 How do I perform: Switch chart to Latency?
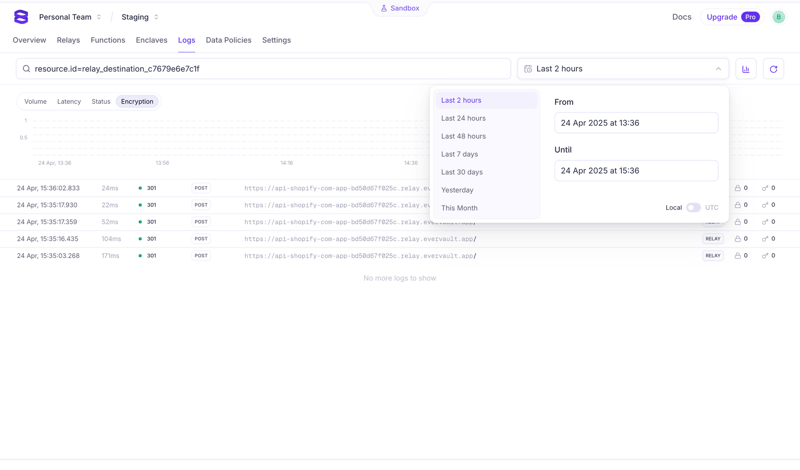69,102
